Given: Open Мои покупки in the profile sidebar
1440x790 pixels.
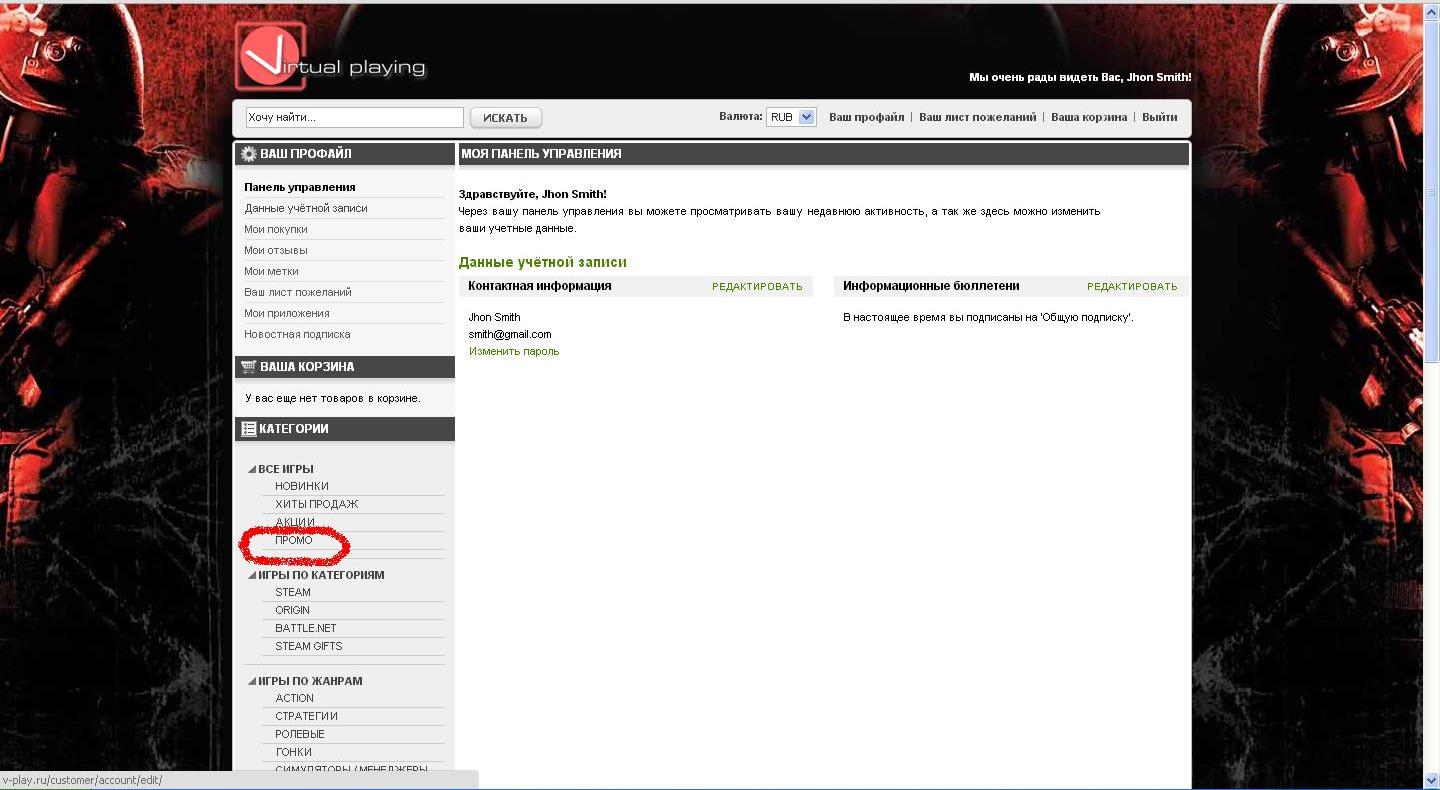Looking at the screenshot, I should tap(276, 229).
